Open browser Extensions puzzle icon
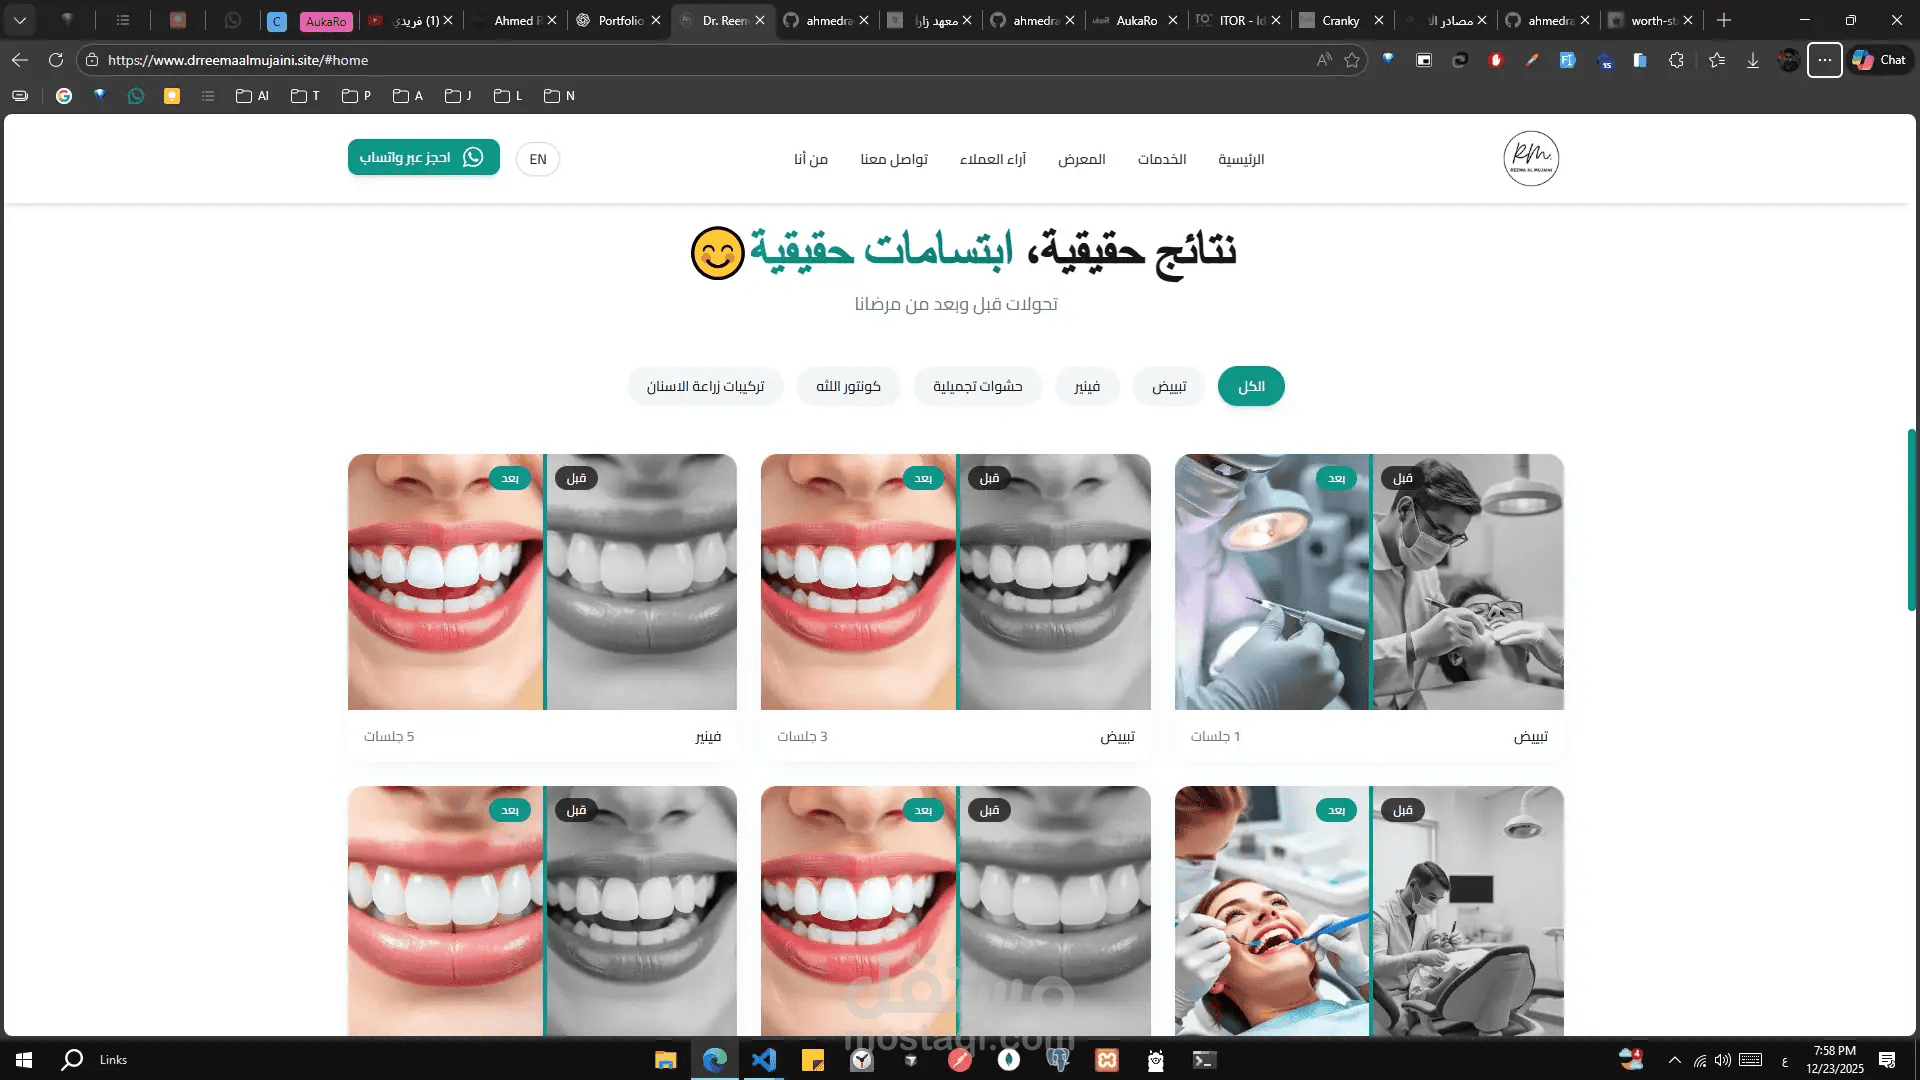Screen dimensions: 1920x1080 [x=1677, y=60]
